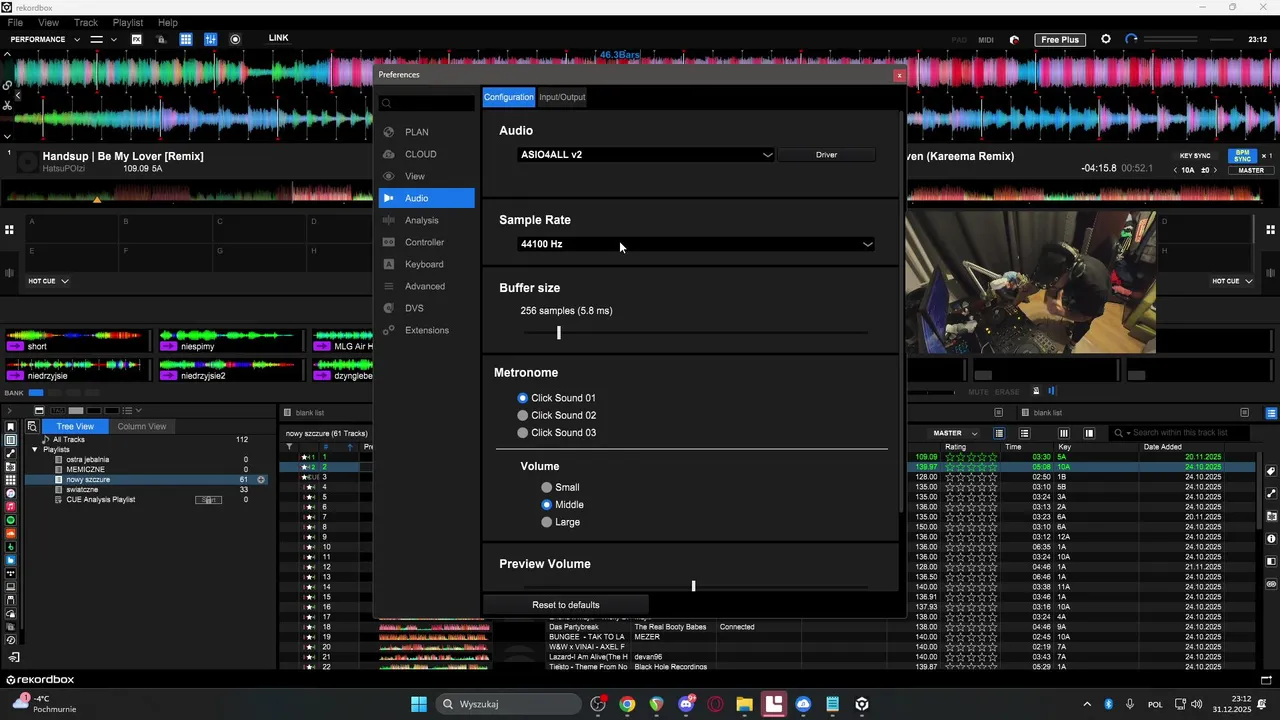
Task: Click the export mode icon at sidebar bottom
Action: pos(14,658)
